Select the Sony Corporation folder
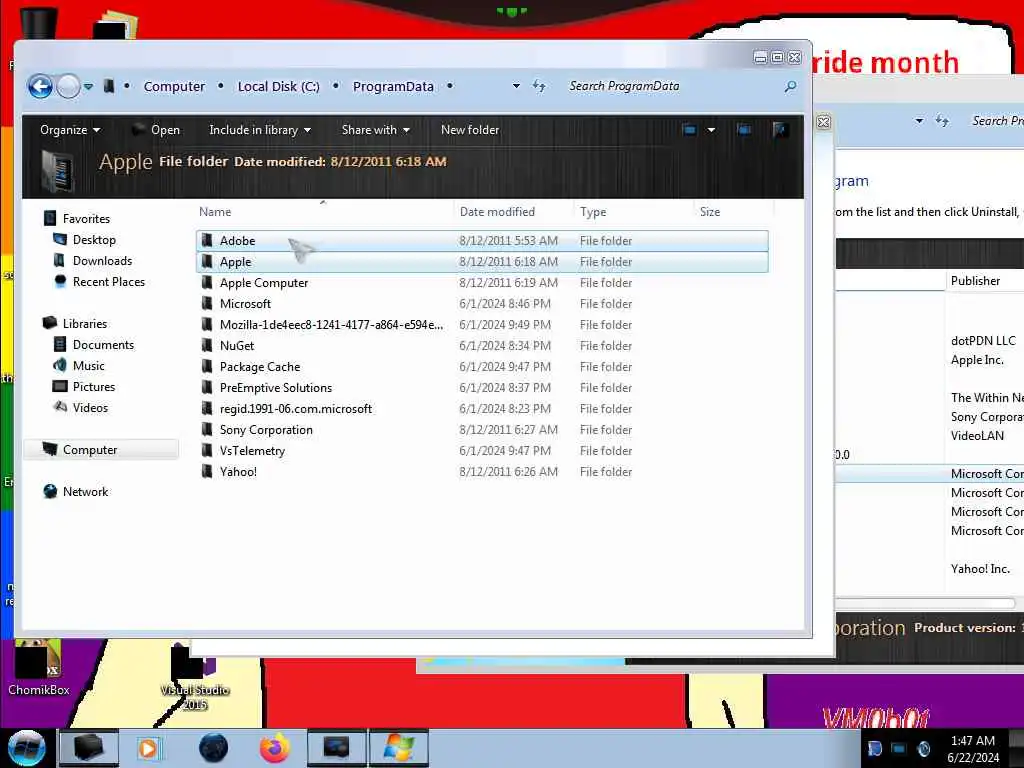Screen dimensions: 1024x768 [482, 430]
